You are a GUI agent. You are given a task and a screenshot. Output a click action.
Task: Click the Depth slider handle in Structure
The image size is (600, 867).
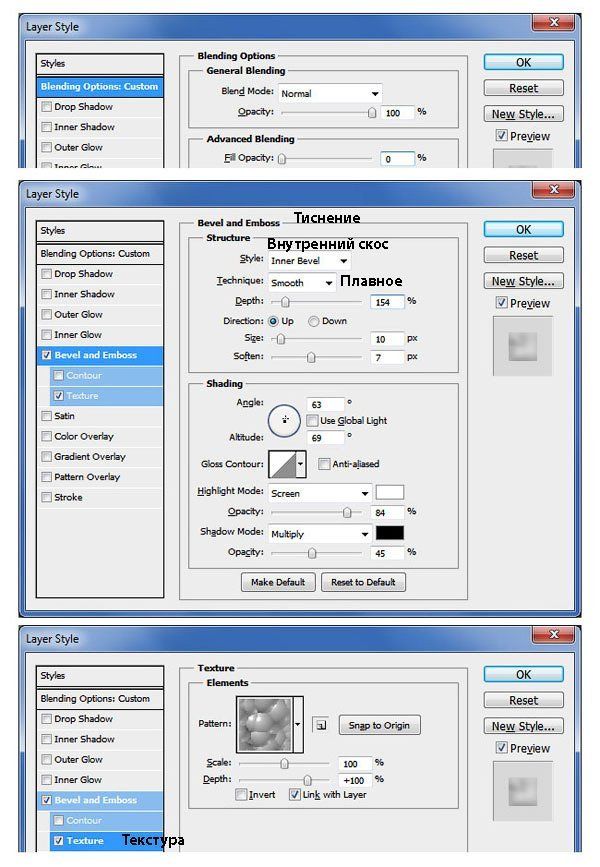(285, 302)
